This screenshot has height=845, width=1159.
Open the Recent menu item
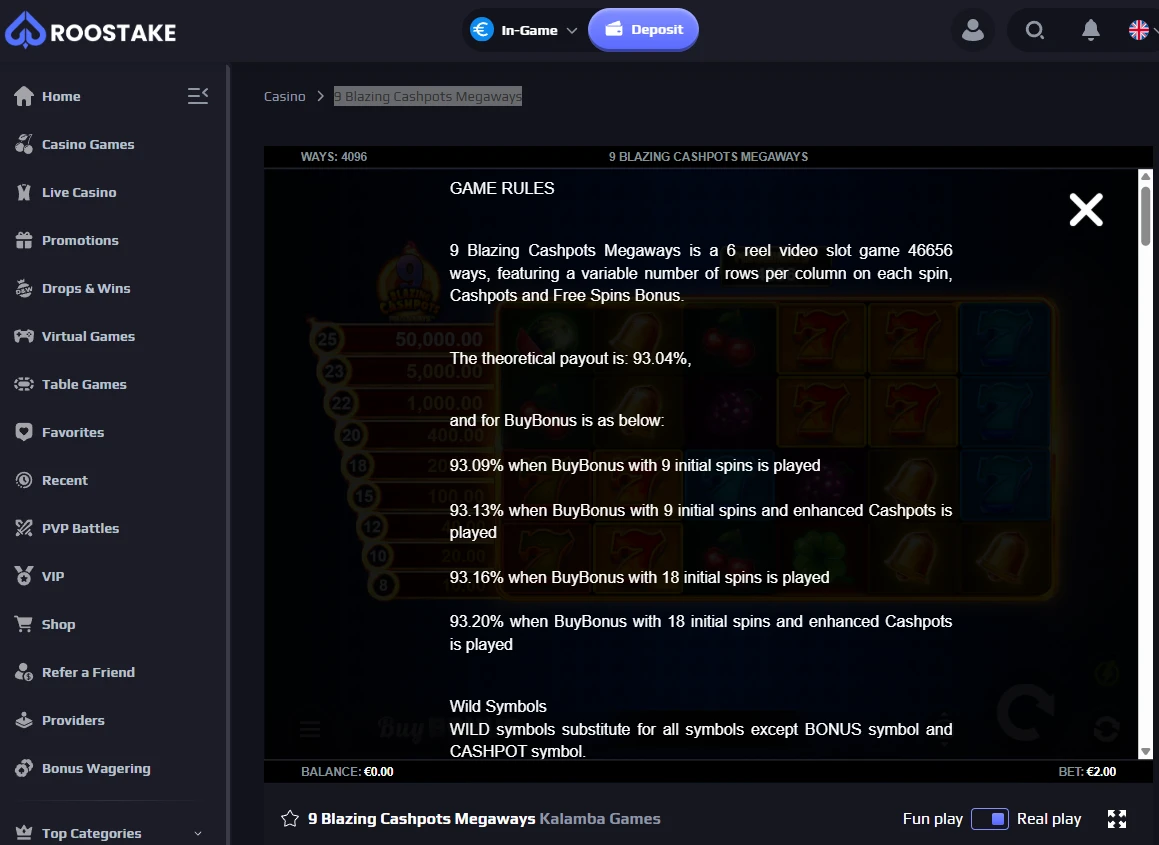(65, 481)
